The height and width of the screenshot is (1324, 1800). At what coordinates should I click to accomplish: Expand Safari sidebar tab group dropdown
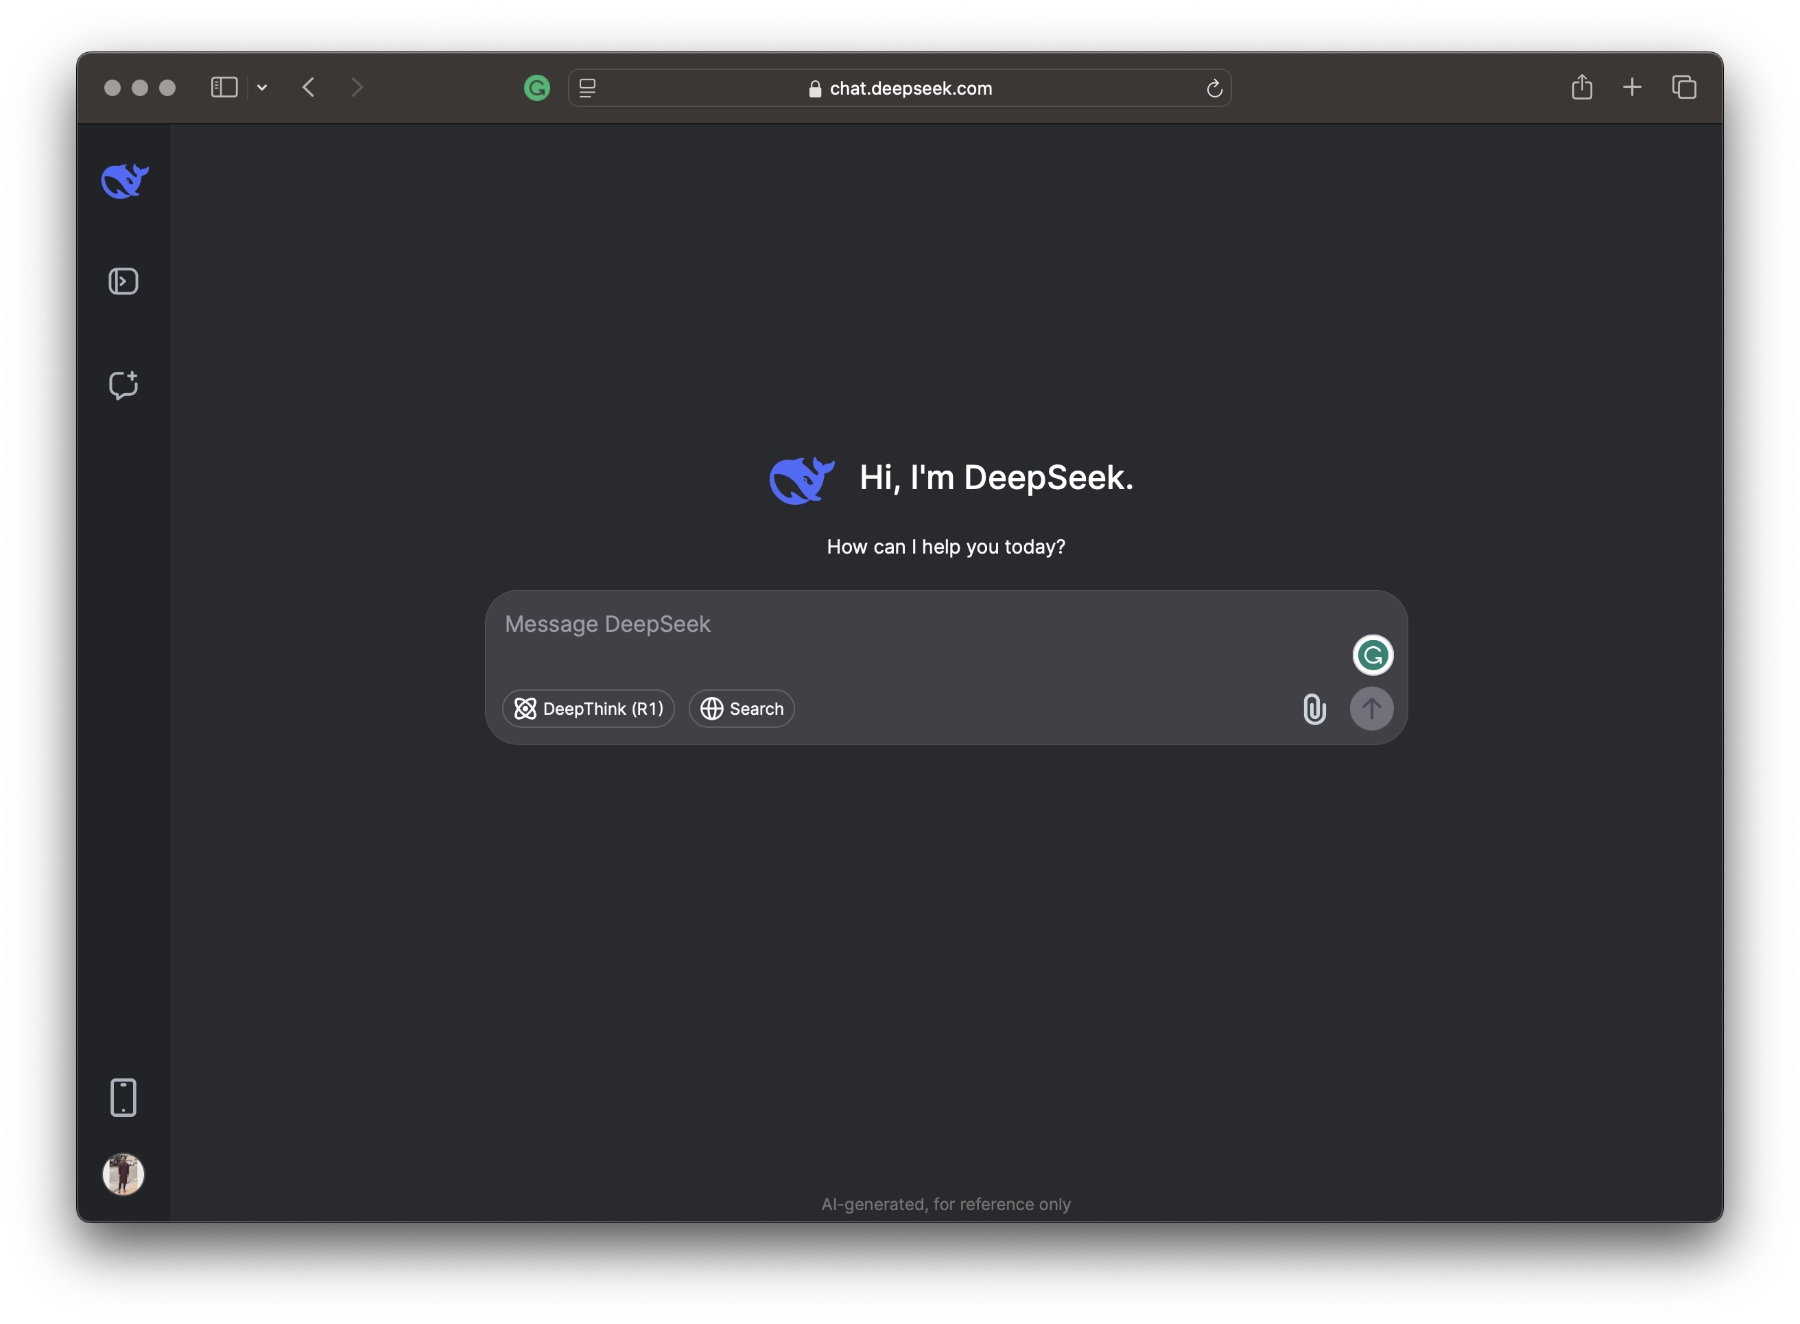[262, 88]
